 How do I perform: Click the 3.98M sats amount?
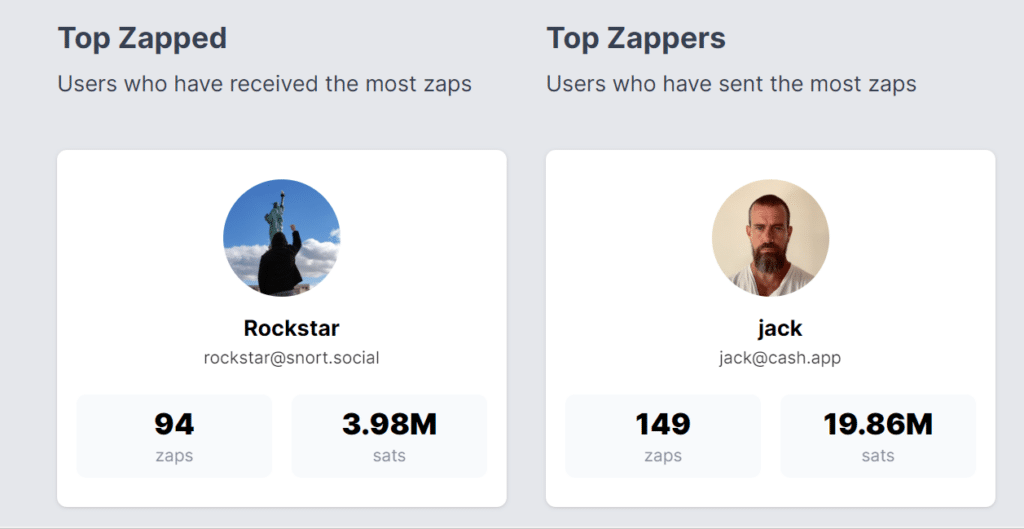(x=389, y=424)
